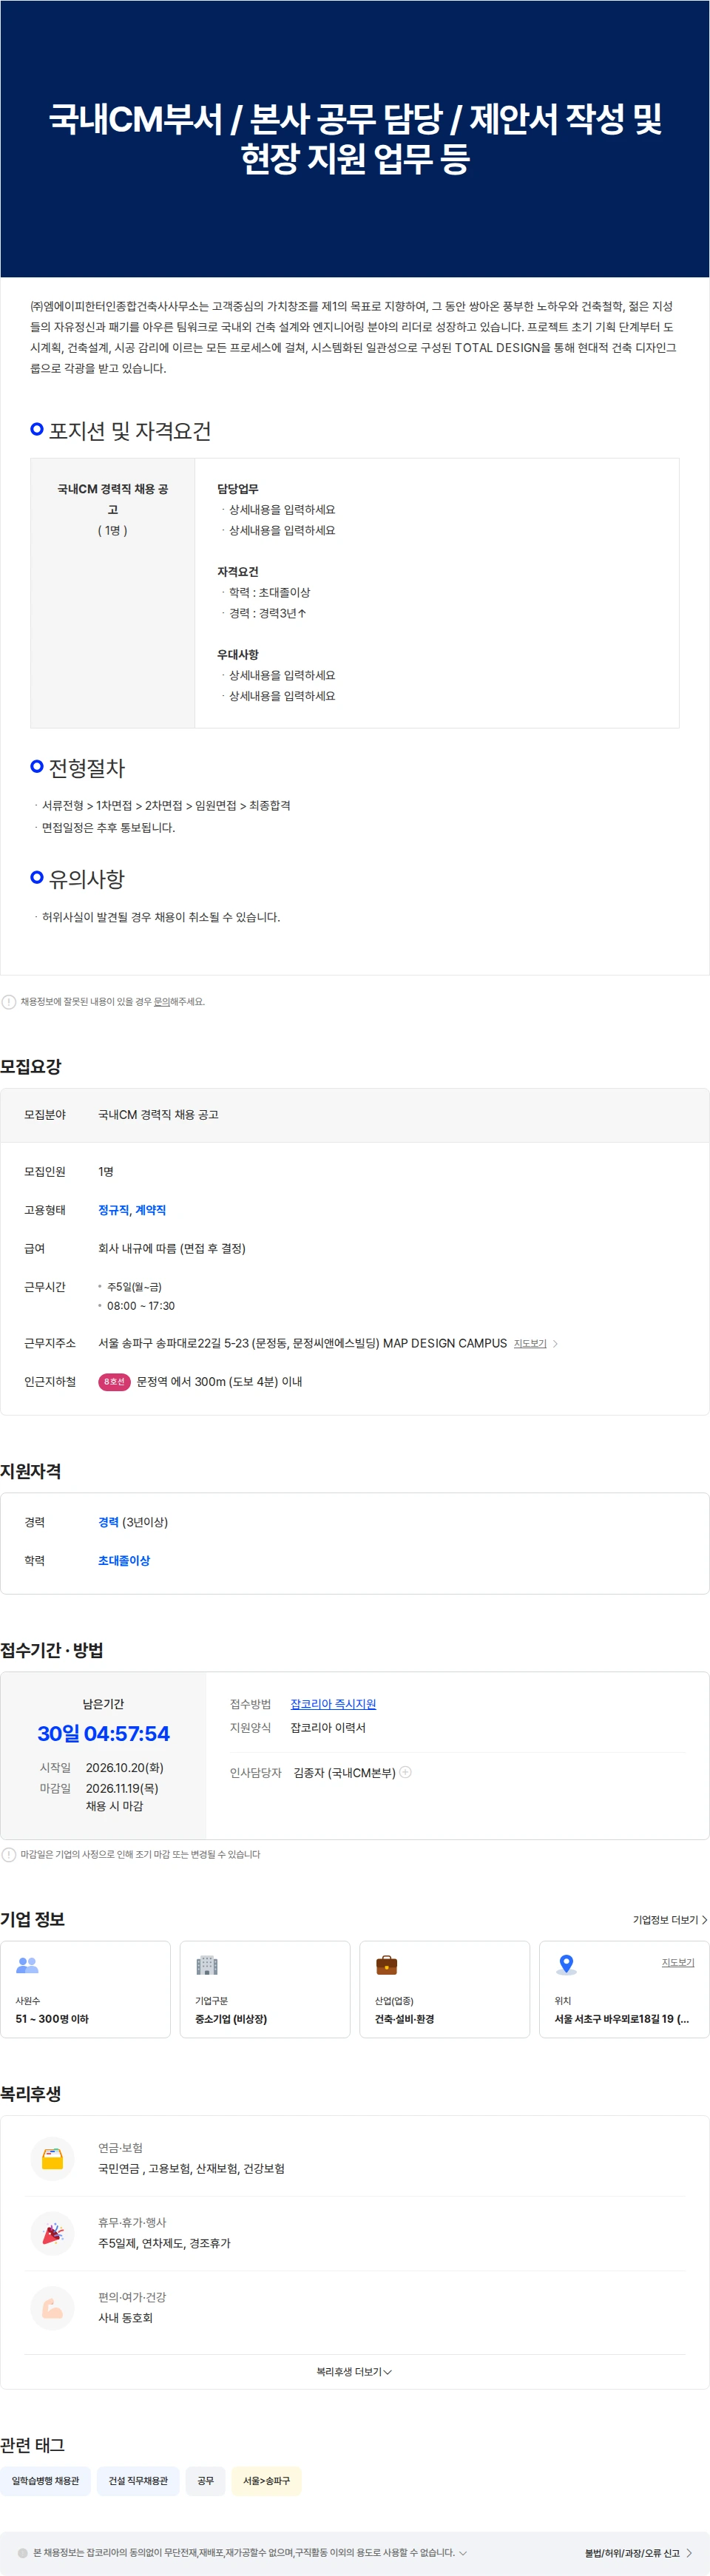This screenshot has height=2576, width=710.
Task: Open 기업정보 더보기 link
Action: [670, 1919]
